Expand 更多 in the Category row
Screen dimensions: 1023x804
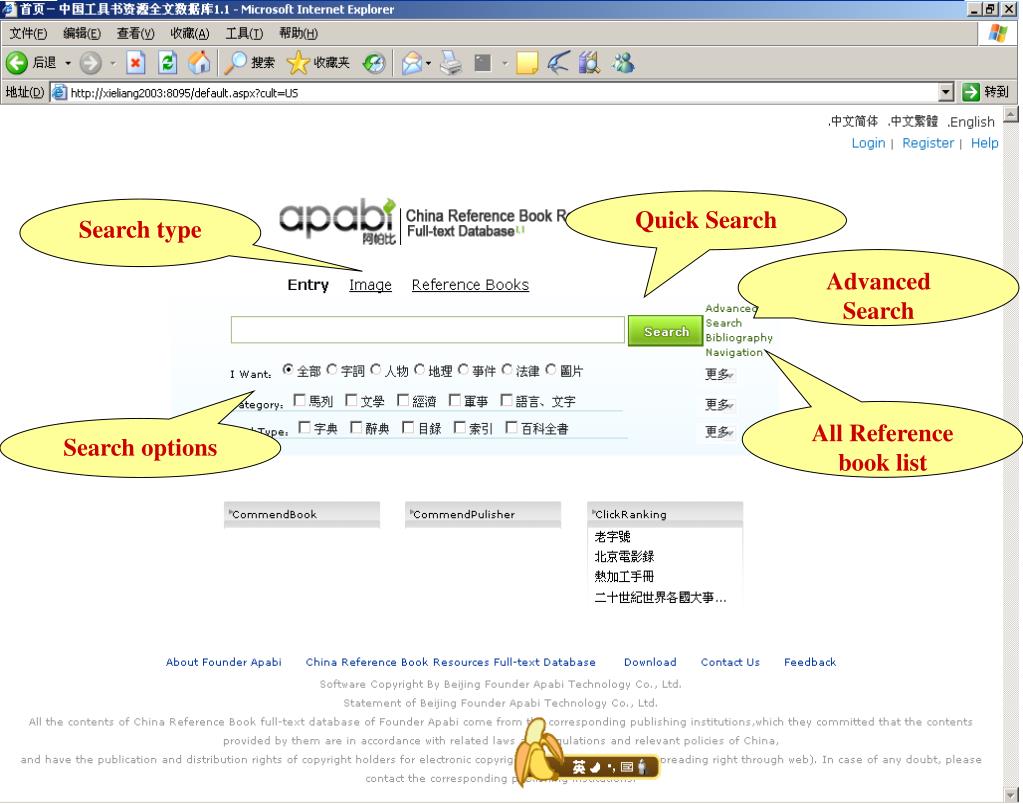719,405
